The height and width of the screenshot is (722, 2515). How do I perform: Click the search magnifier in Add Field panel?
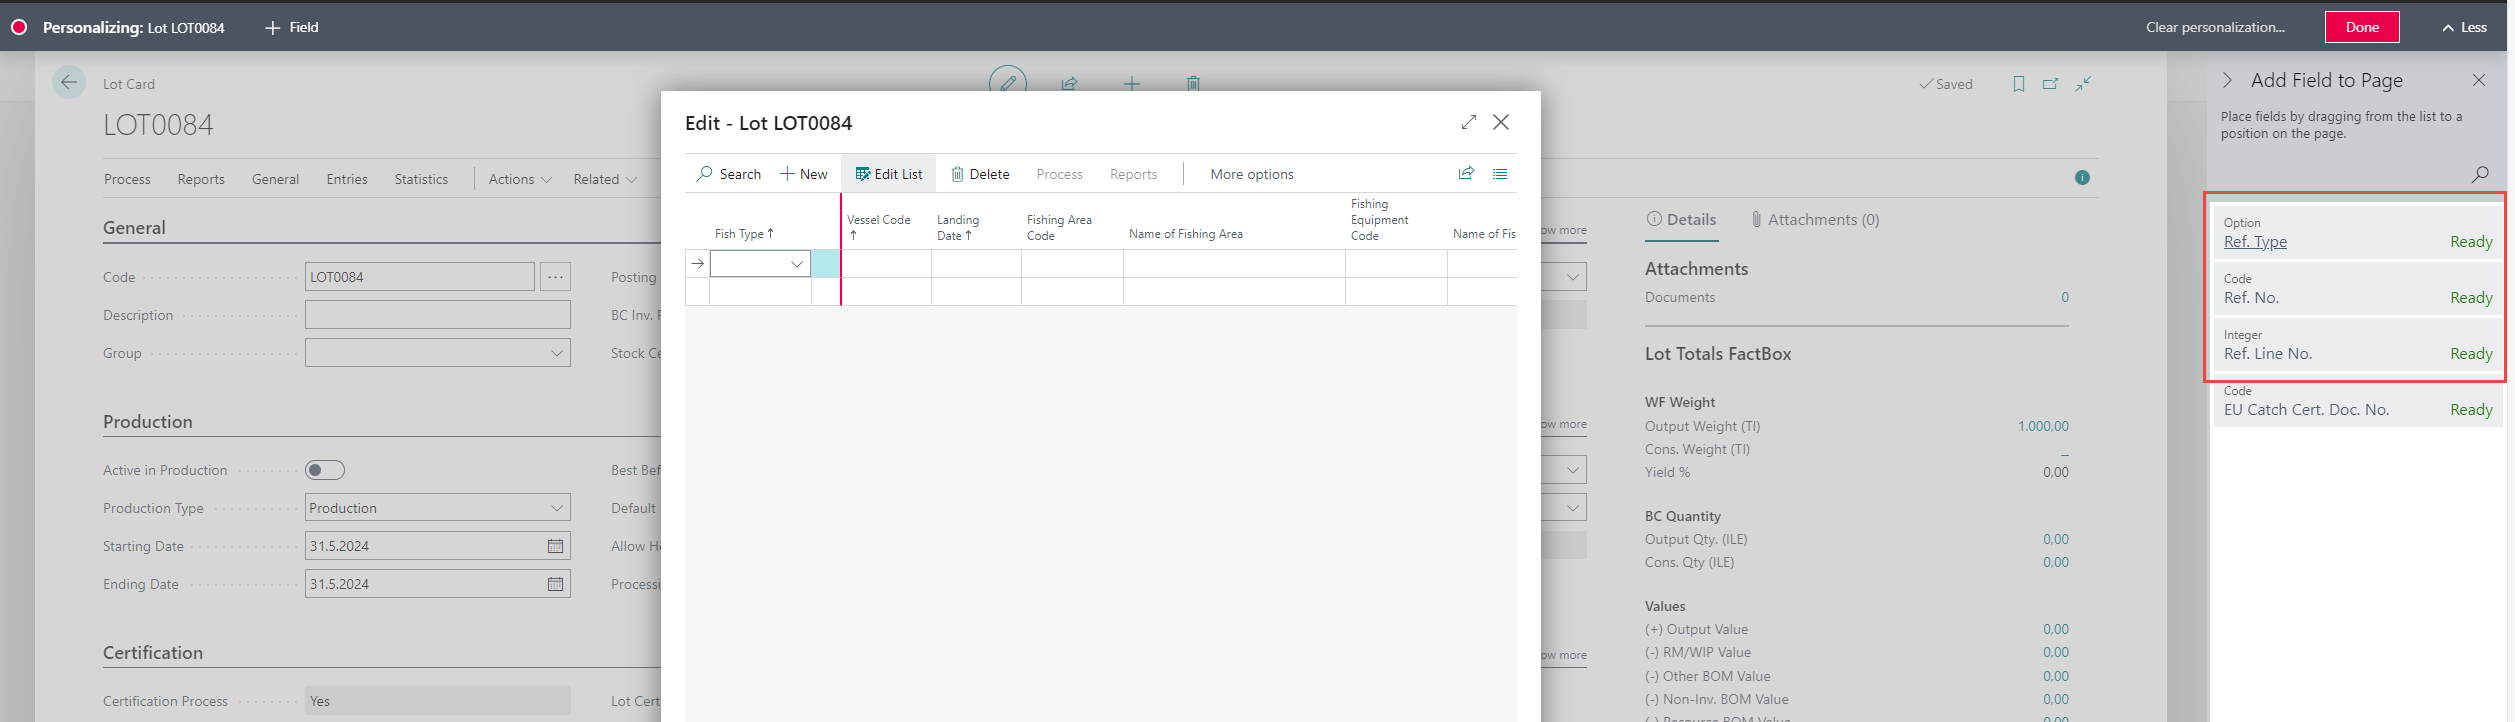2480,174
